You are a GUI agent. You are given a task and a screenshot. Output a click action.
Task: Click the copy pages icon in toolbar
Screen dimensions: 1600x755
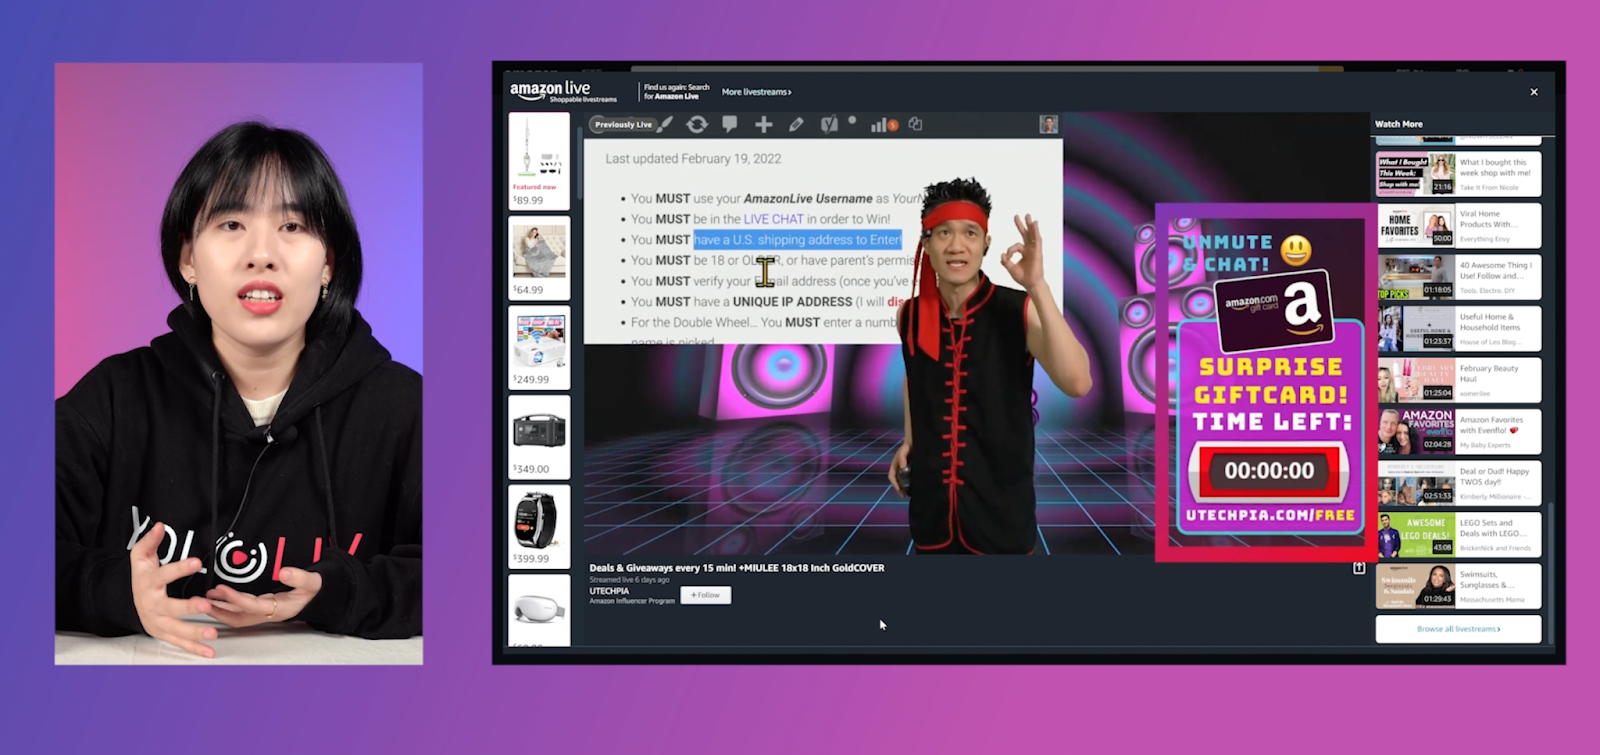point(915,124)
